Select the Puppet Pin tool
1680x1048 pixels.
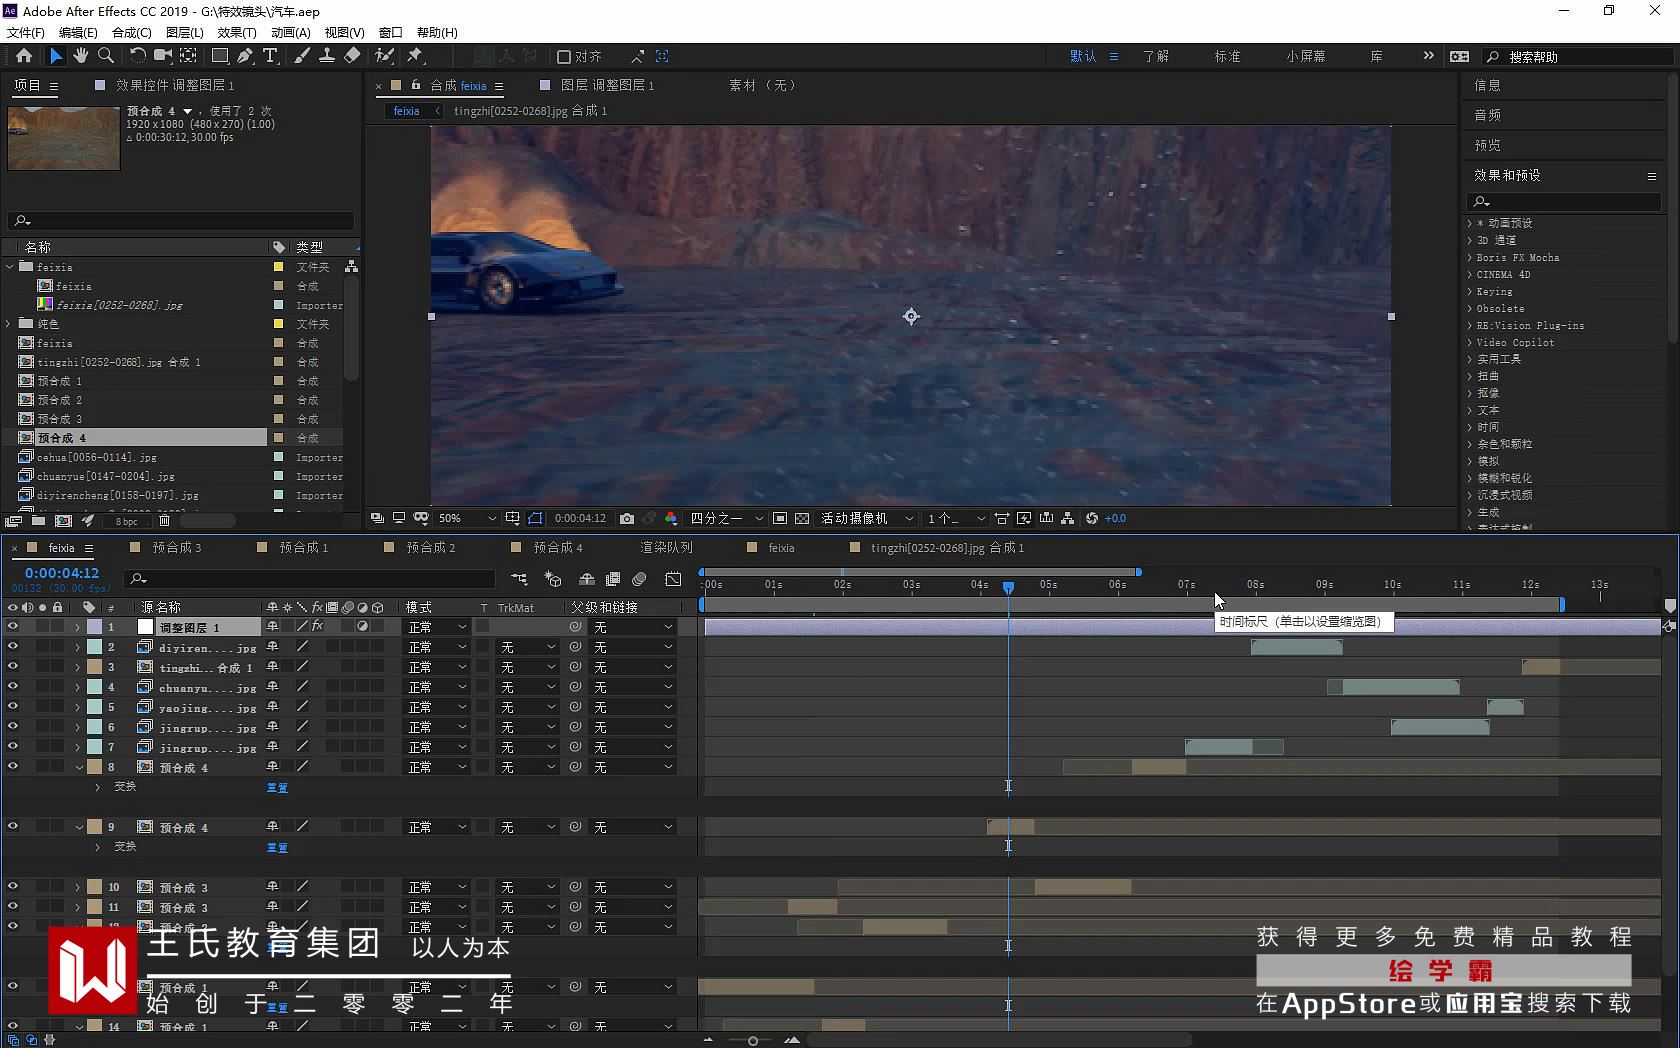[415, 56]
